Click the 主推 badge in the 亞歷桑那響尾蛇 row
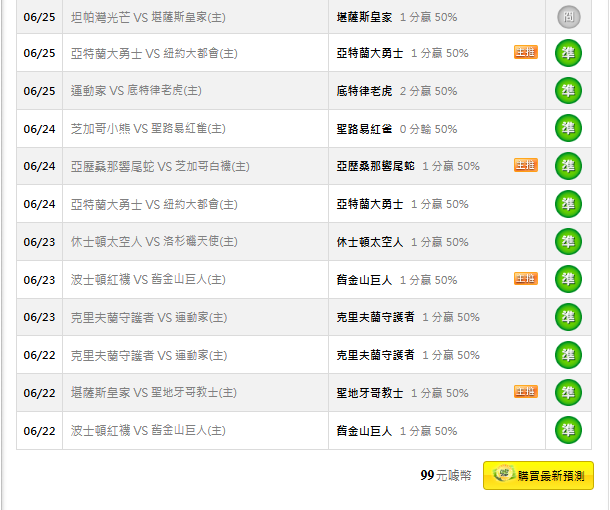Image resolution: width=610 pixels, height=510 pixels. [x=526, y=165]
